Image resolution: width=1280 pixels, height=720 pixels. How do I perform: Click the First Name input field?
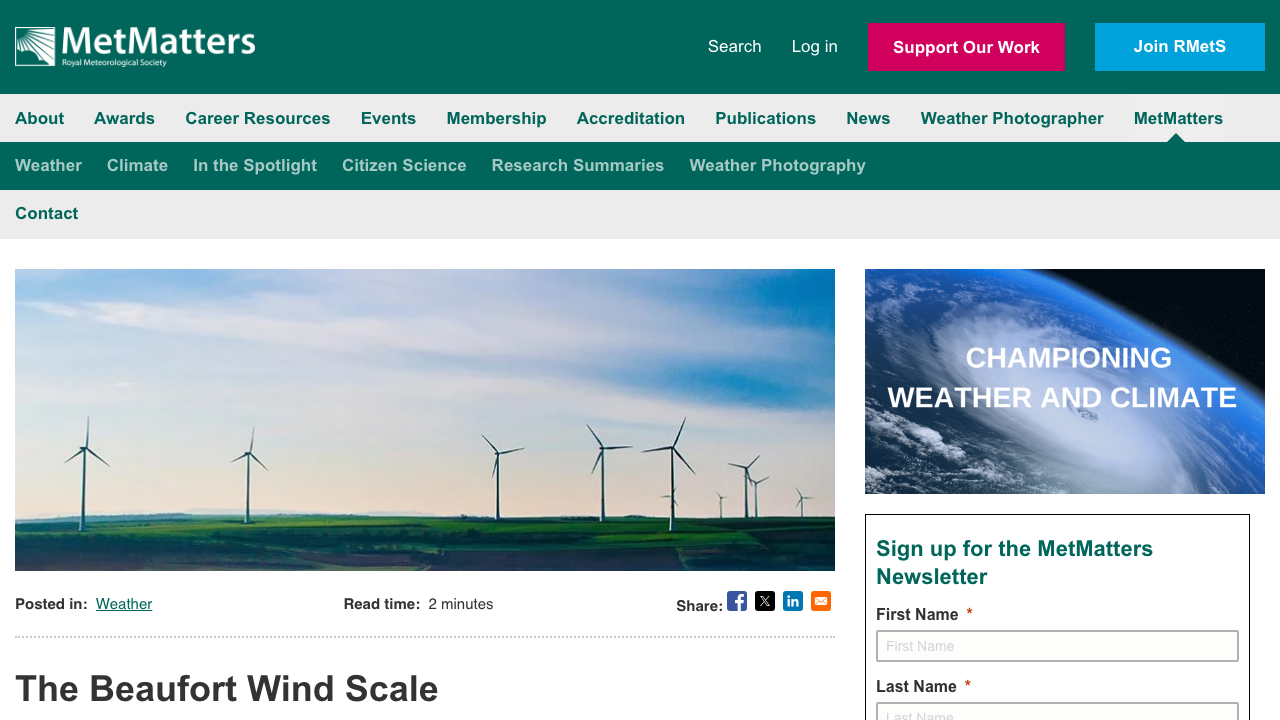point(1057,645)
